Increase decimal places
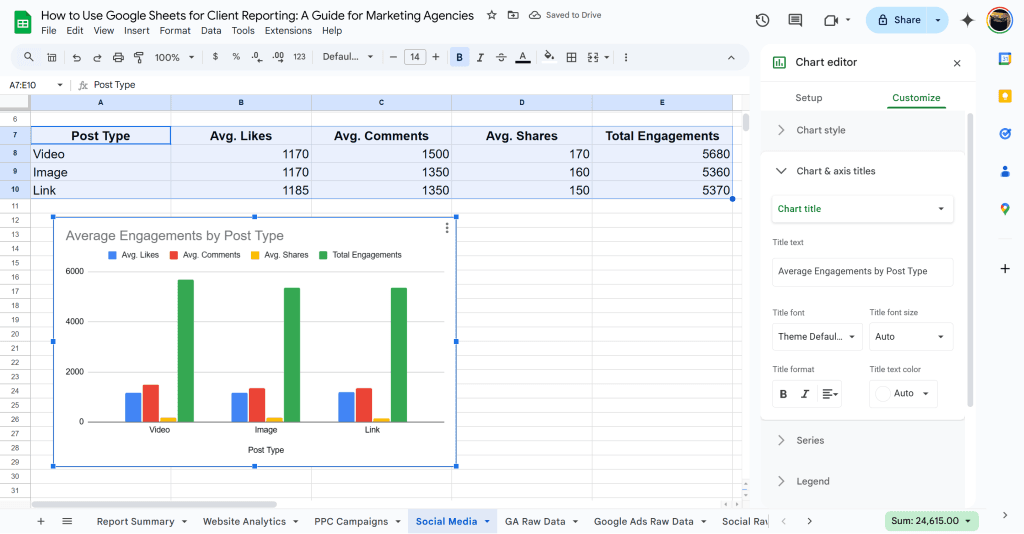This screenshot has height=534, width=1024. pos(278,57)
